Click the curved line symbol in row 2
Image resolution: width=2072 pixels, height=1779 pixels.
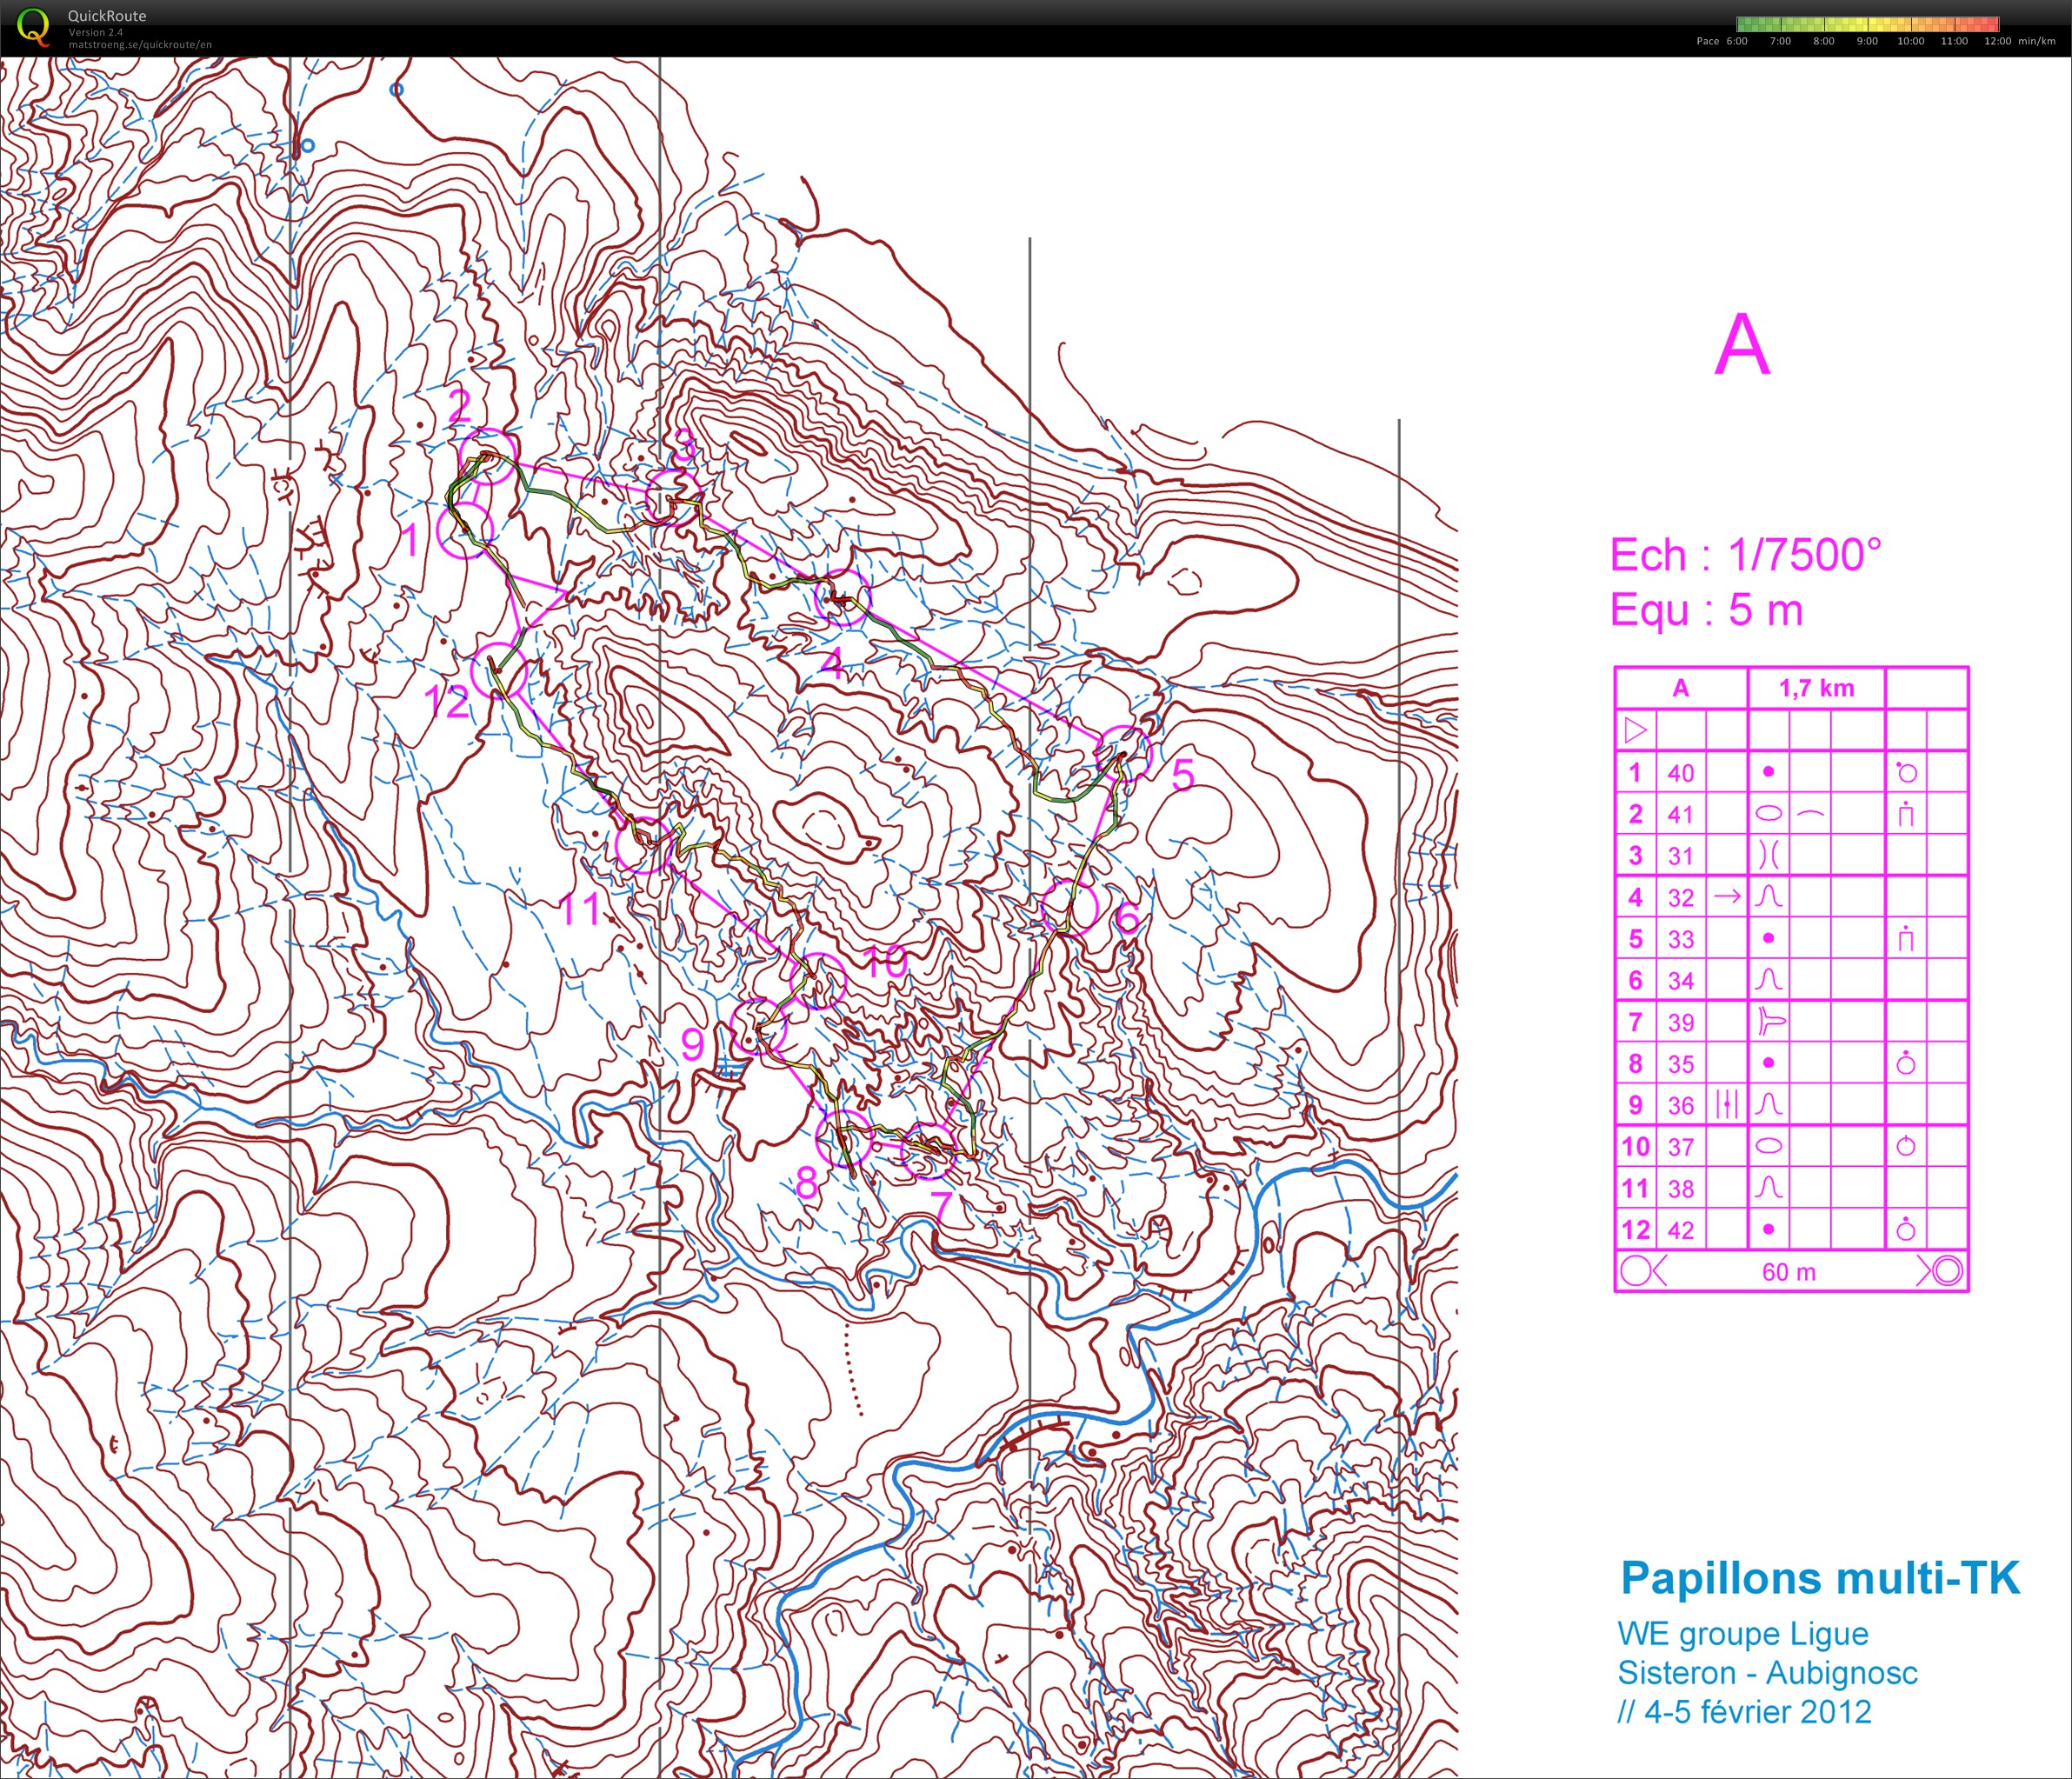pos(1810,813)
